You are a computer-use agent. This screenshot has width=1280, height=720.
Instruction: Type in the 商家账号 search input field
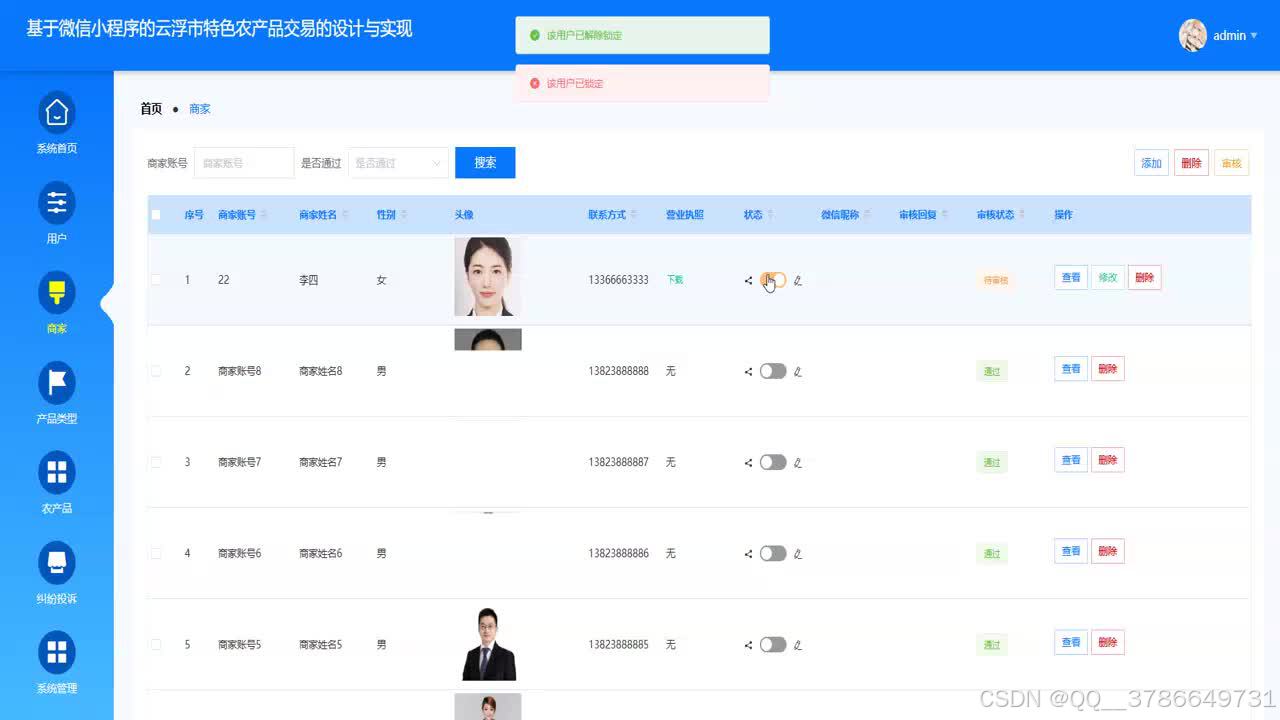(244, 163)
